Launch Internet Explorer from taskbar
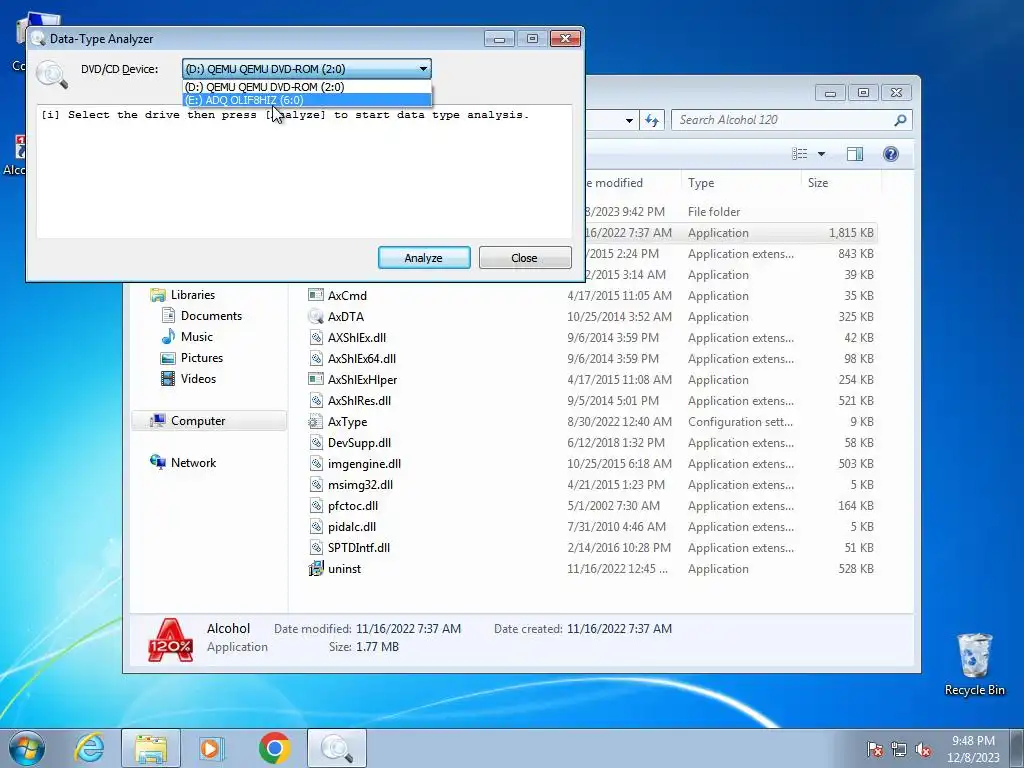 point(89,748)
